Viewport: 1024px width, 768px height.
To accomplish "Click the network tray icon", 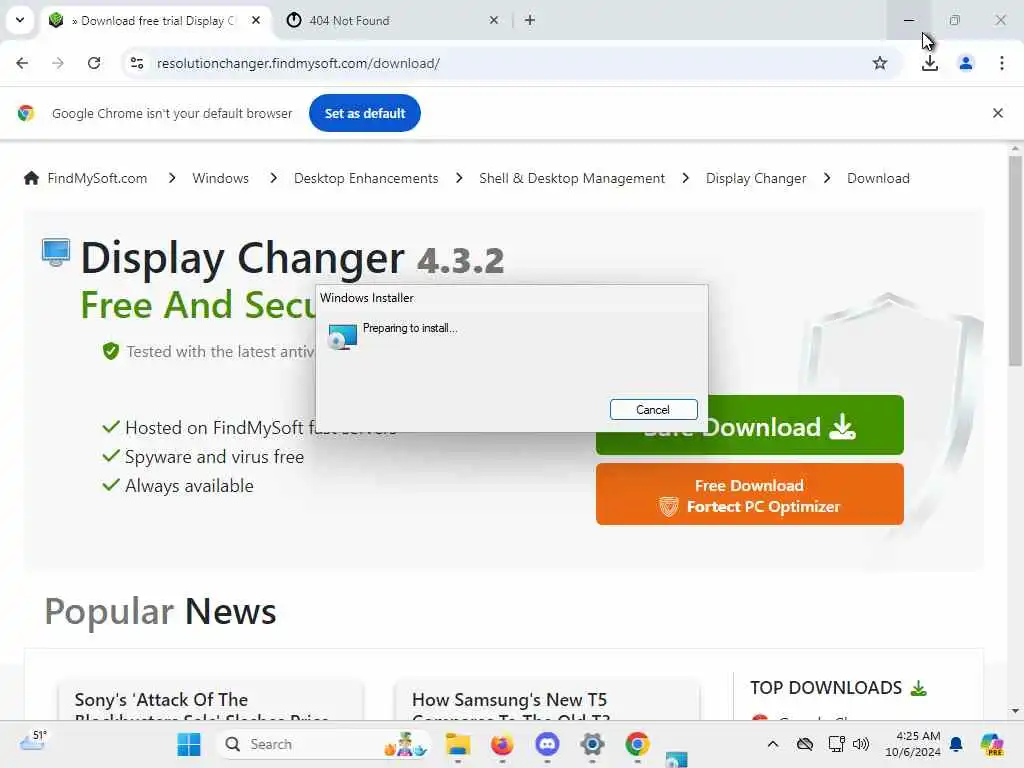I will click(x=836, y=744).
